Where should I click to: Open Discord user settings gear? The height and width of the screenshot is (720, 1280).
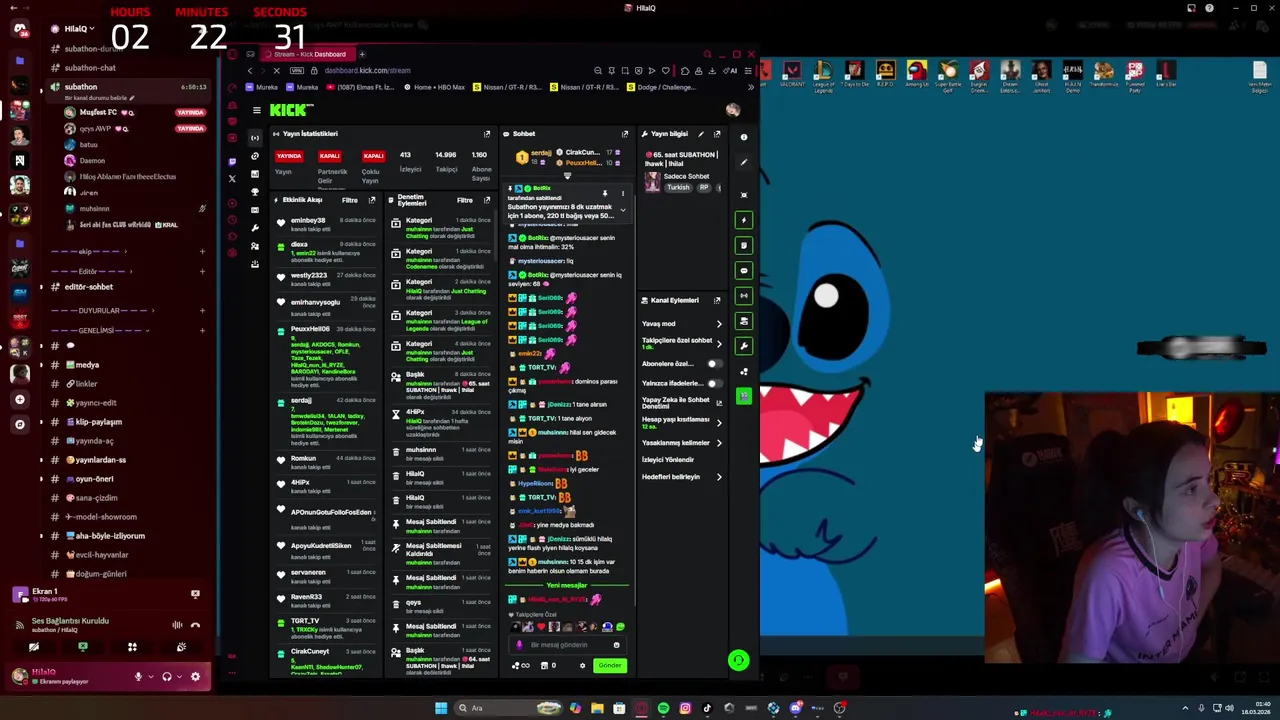[x=195, y=677]
